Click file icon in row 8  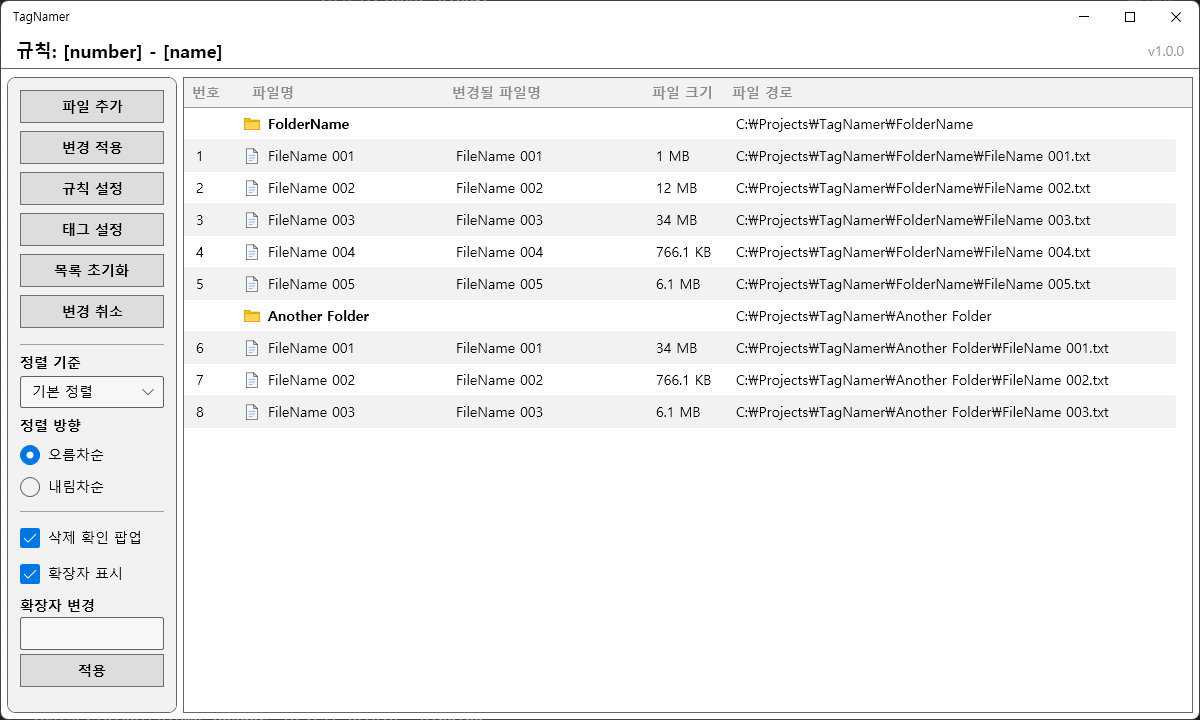click(x=252, y=412)
